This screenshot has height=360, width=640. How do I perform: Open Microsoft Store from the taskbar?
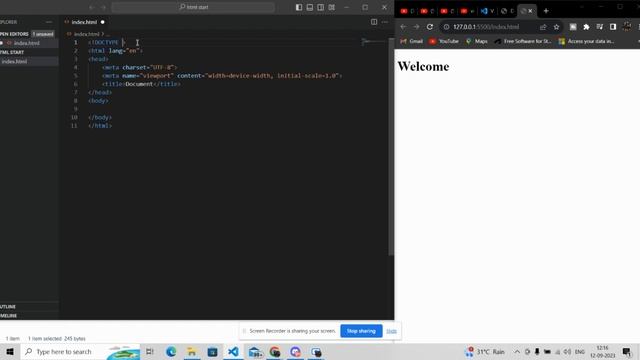click(x=212, y=351)
